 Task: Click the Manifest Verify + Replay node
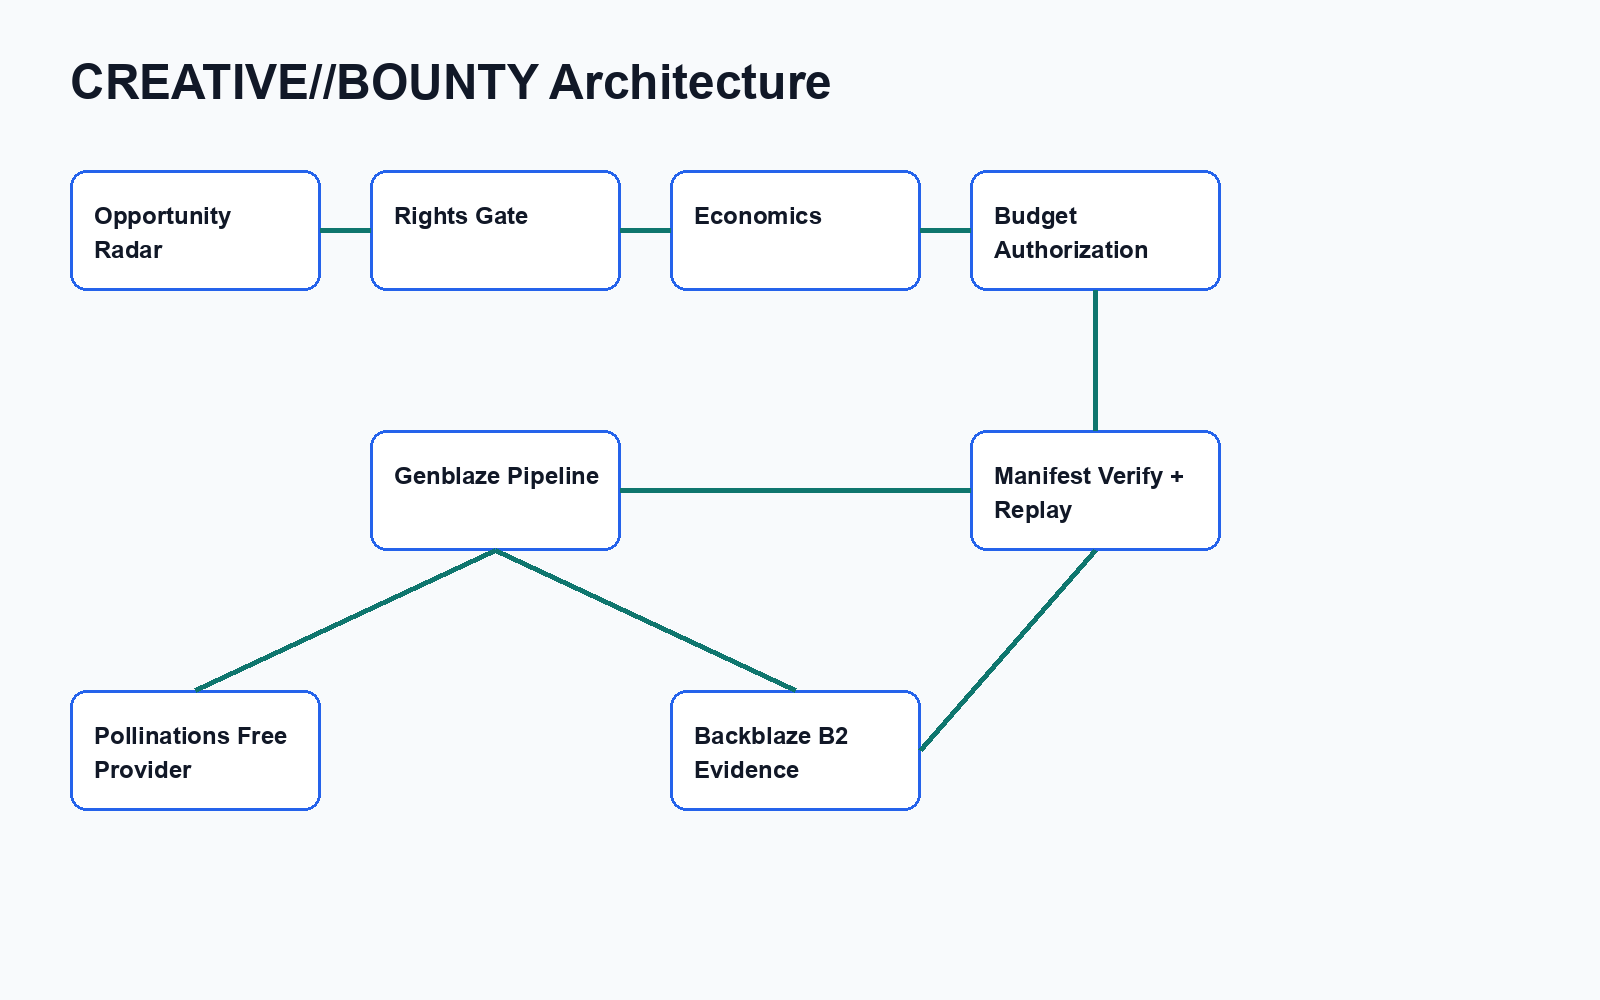[1095, 490]
